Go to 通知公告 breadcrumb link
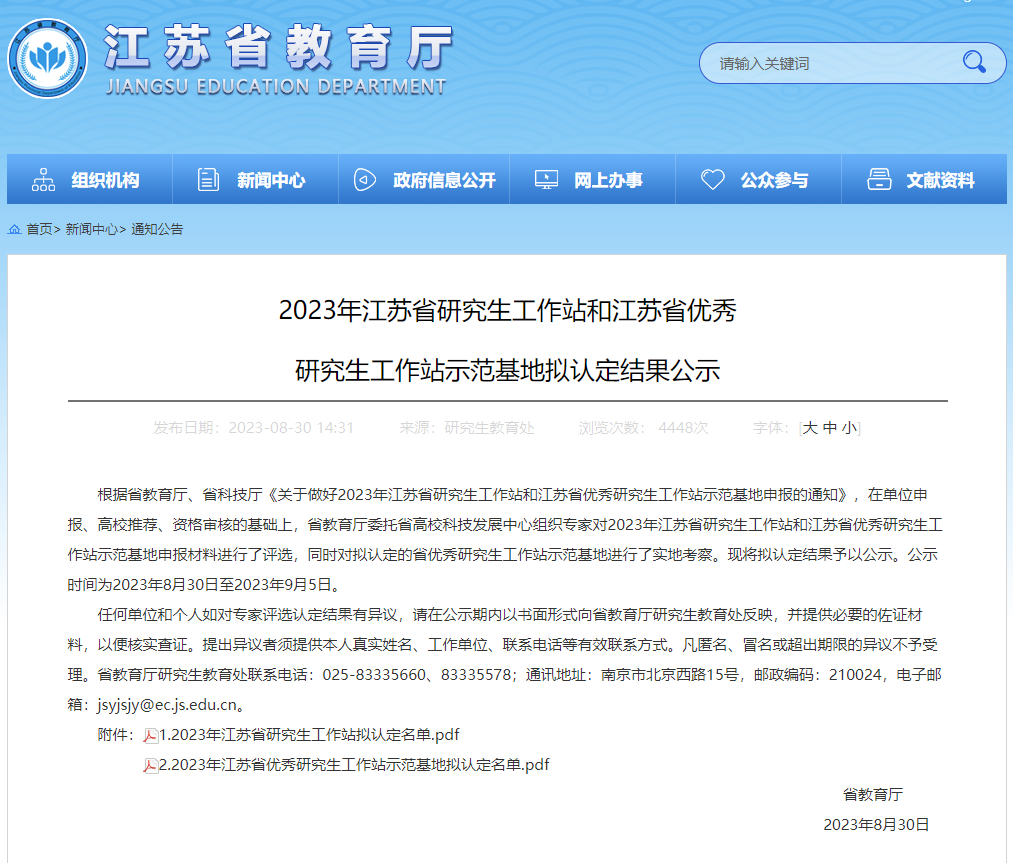Image resolution: width=1013 pixels, height=863 pixels. pos(157,229)
